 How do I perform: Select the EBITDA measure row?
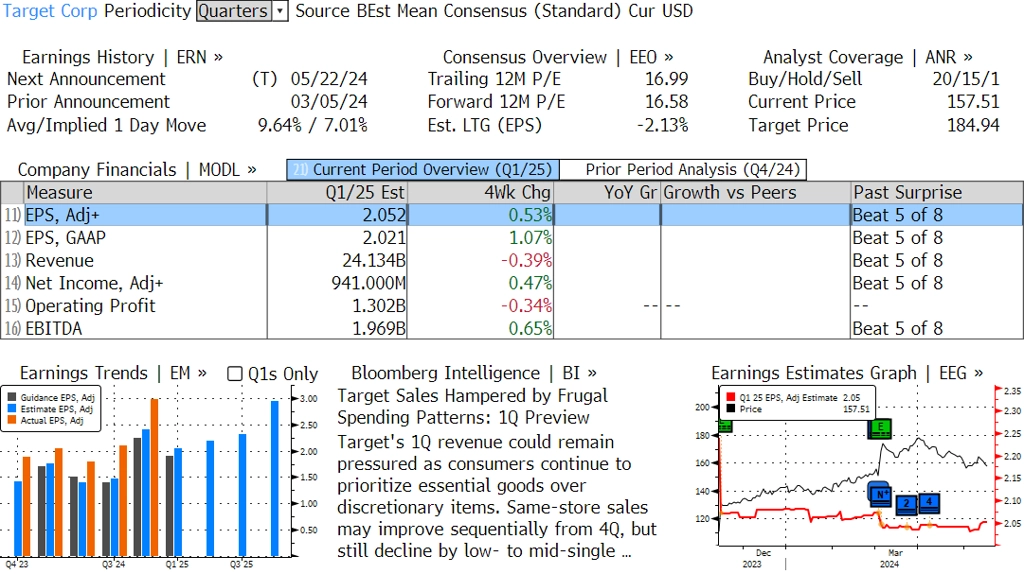[x=512, y=328]
